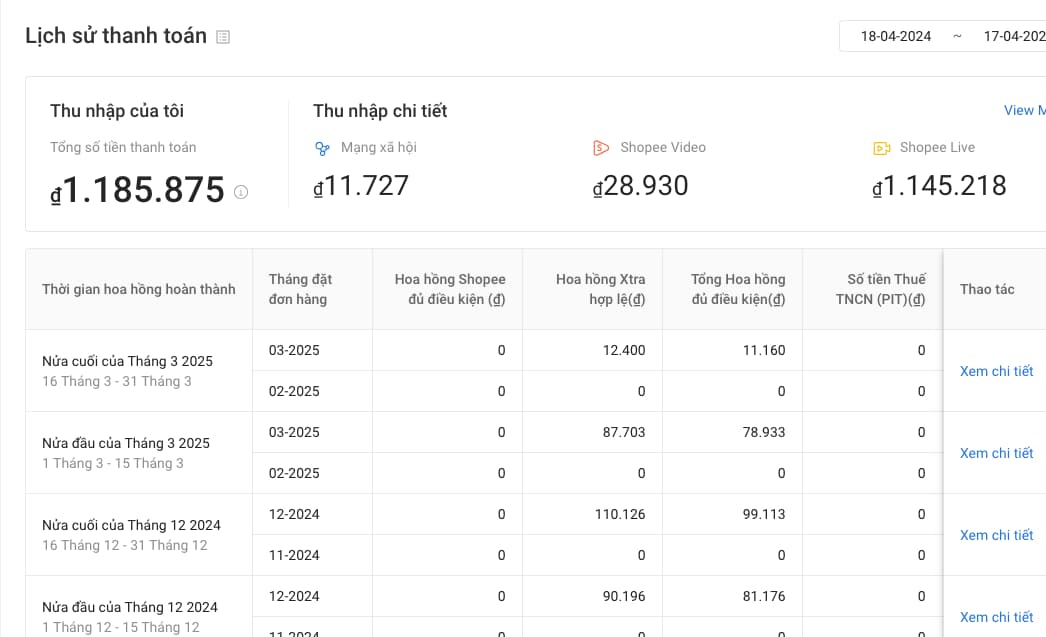Viewport: 1046px width, 637px height.
Task: Click the Shopee Video play icon
Action: (x=601, y=148)
